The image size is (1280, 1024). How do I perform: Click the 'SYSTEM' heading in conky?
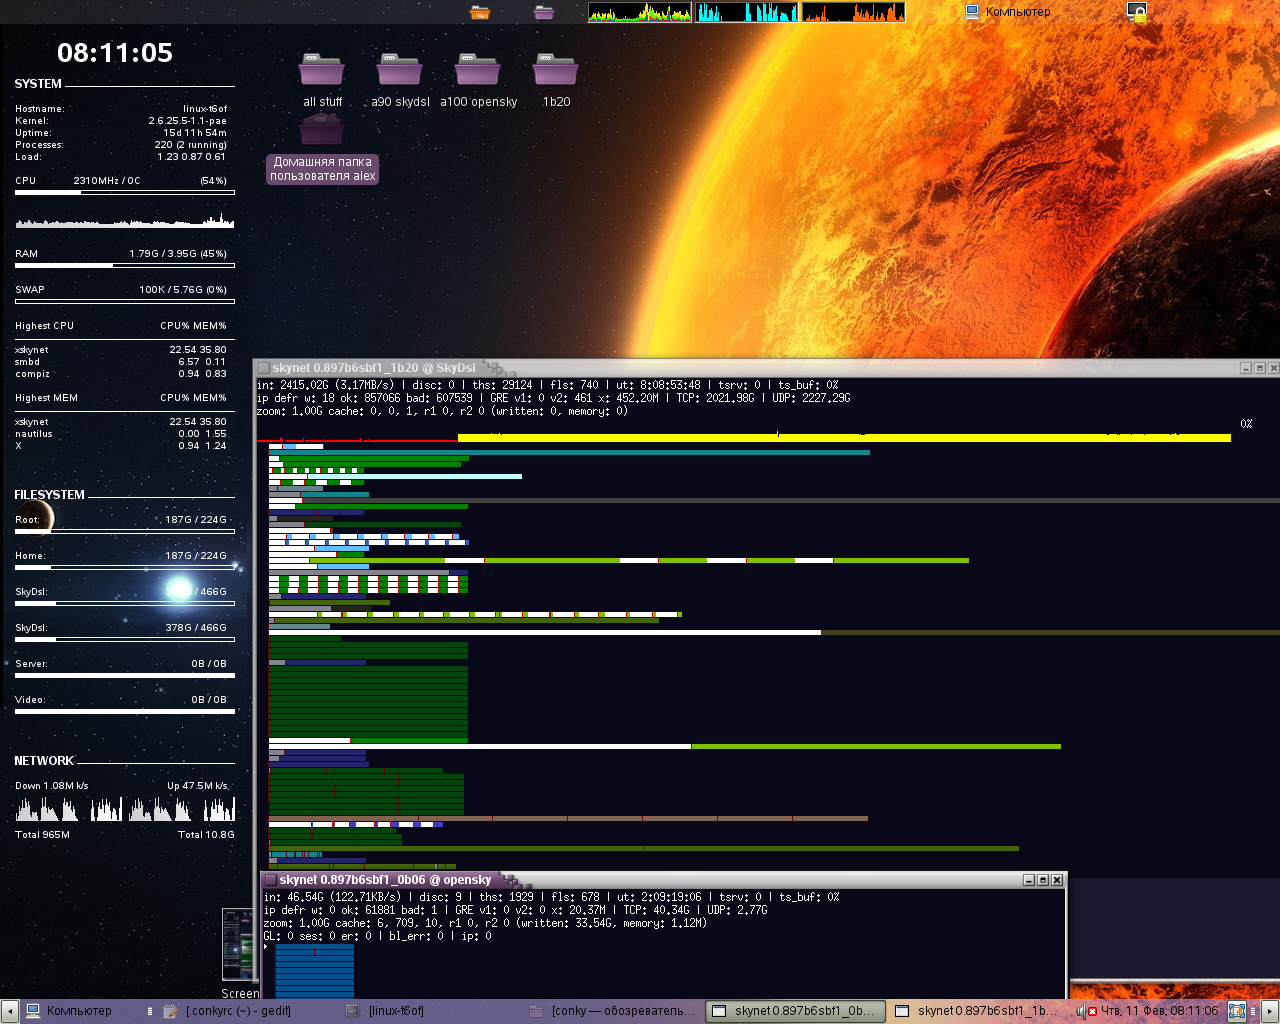(38, 84)
